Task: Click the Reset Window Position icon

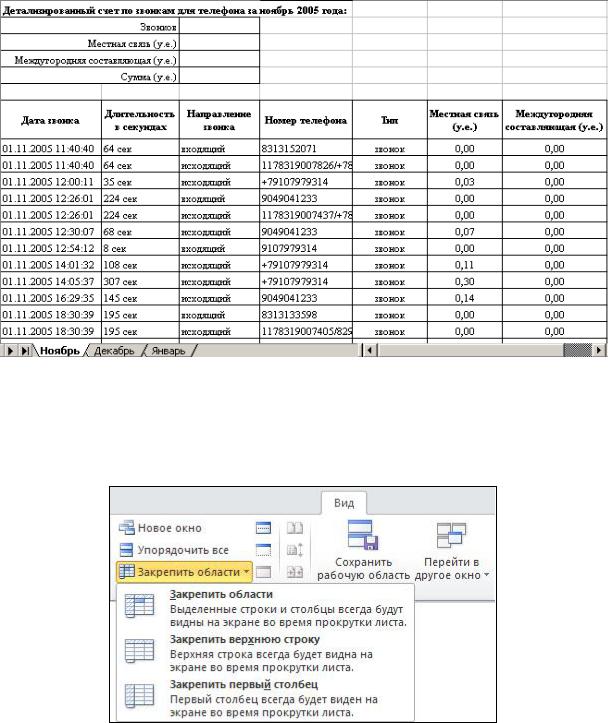Action: point(295,572)
